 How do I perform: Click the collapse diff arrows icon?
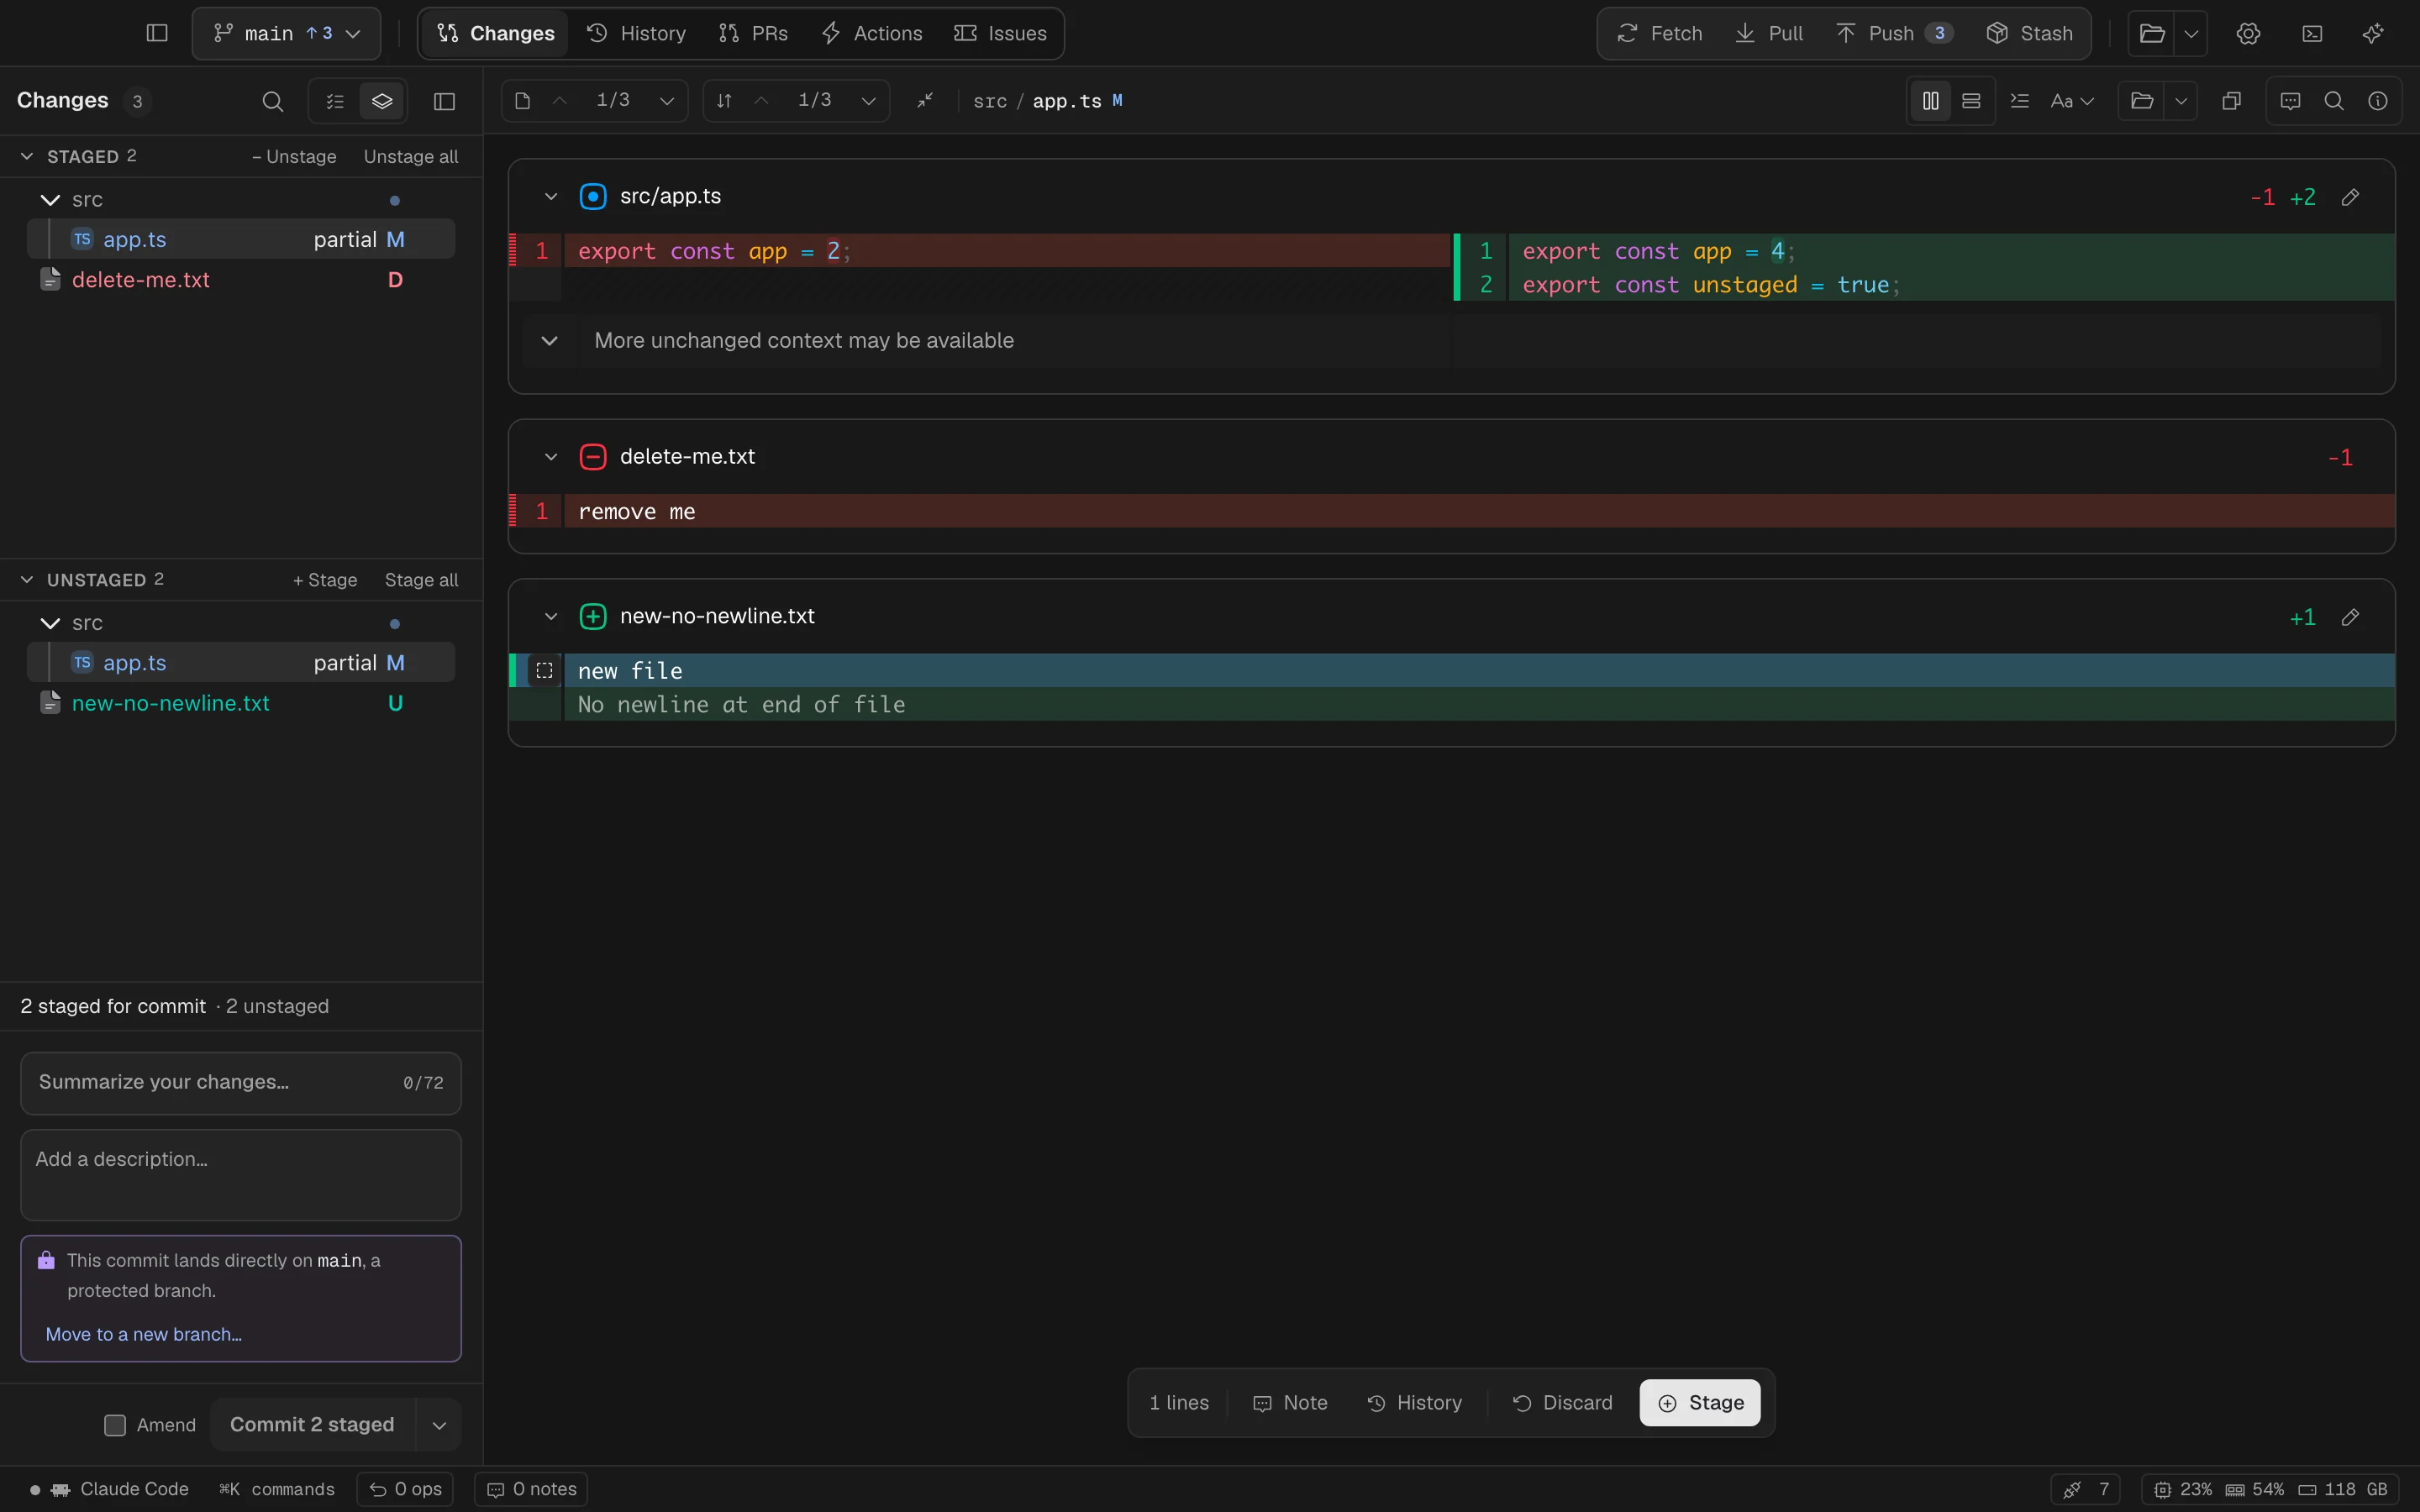pos(925,100)
